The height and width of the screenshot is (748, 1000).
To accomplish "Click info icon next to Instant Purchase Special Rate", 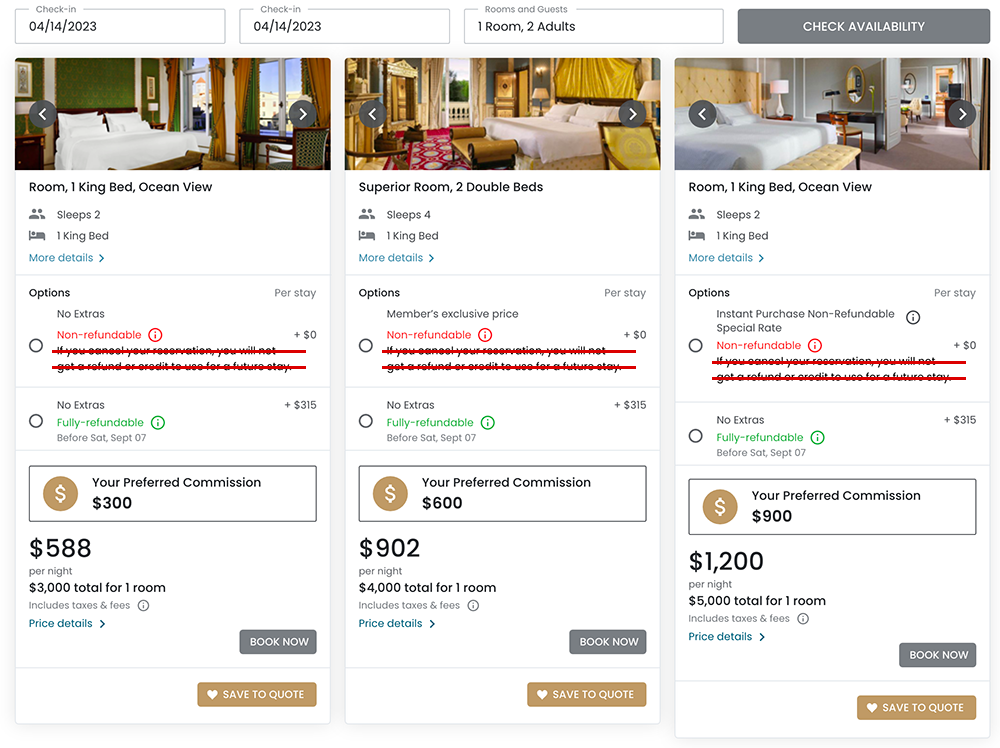I will [x=913, y=318].
